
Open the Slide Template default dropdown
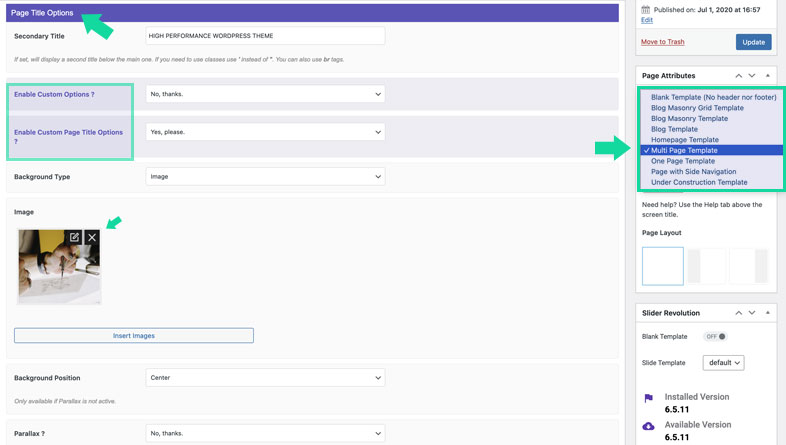point(723,362)
